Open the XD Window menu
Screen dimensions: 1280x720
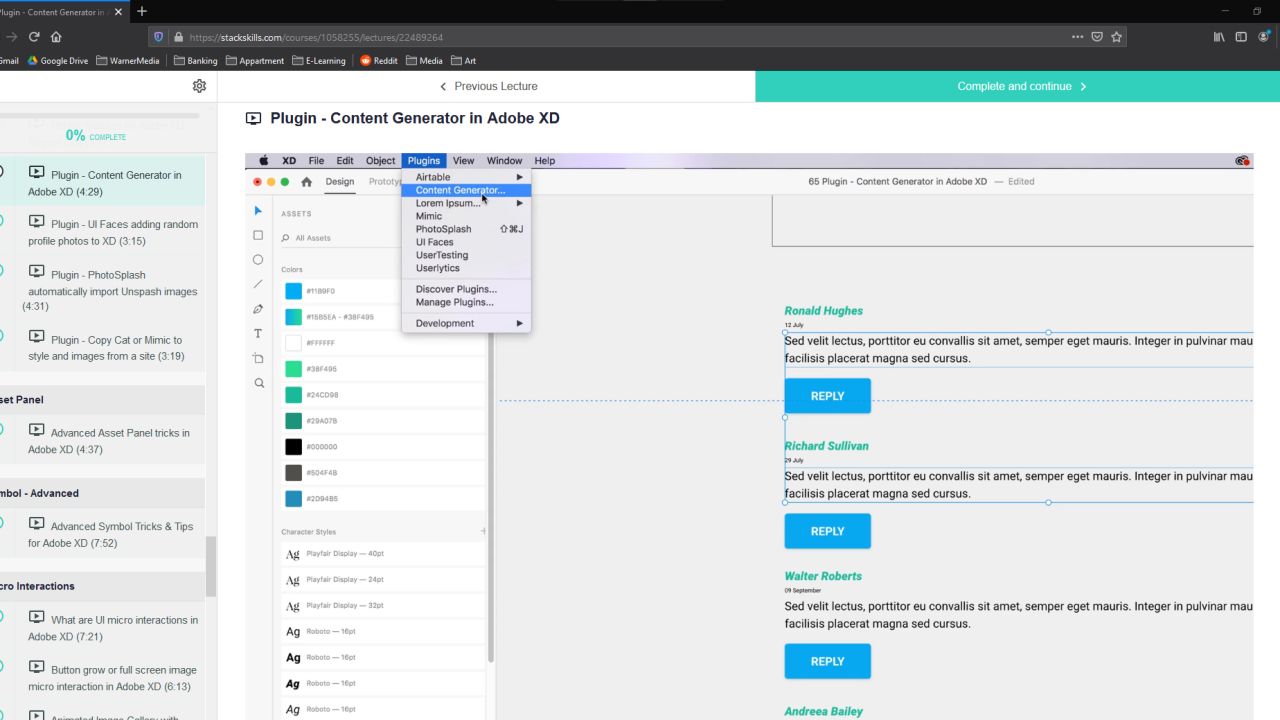point(504,160)
